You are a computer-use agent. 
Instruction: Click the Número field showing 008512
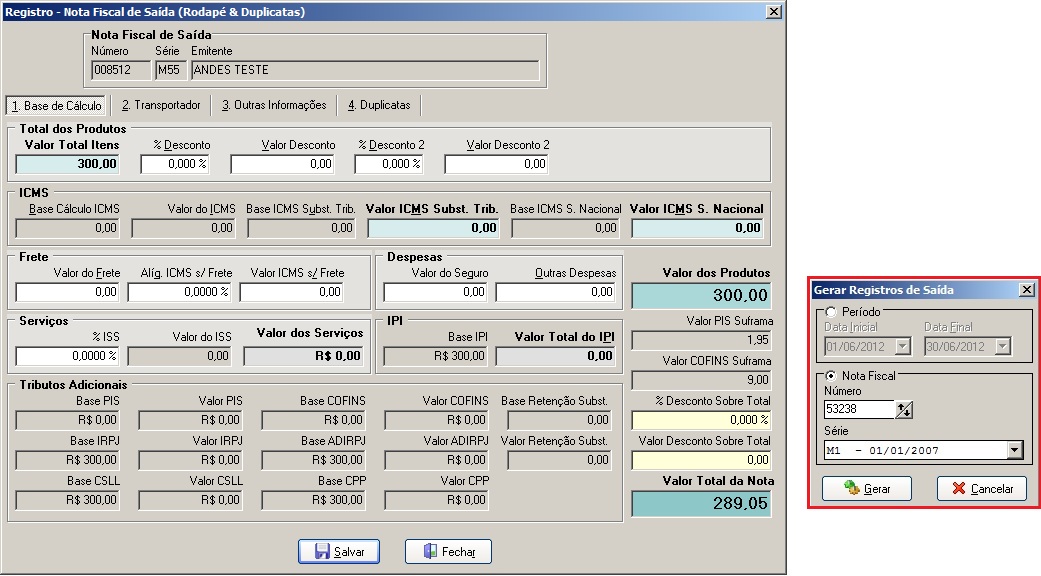coord(121,70)
